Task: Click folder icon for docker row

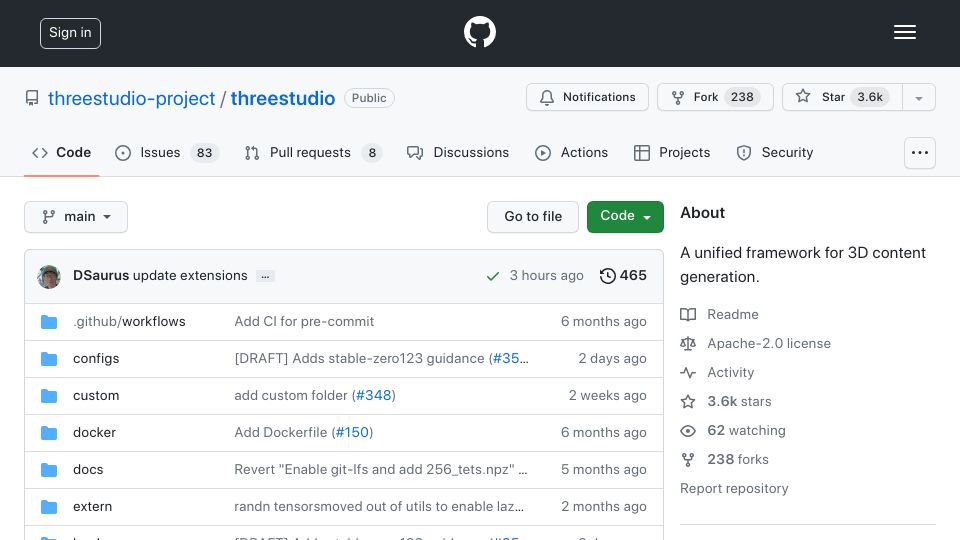Action: point(49,433)
